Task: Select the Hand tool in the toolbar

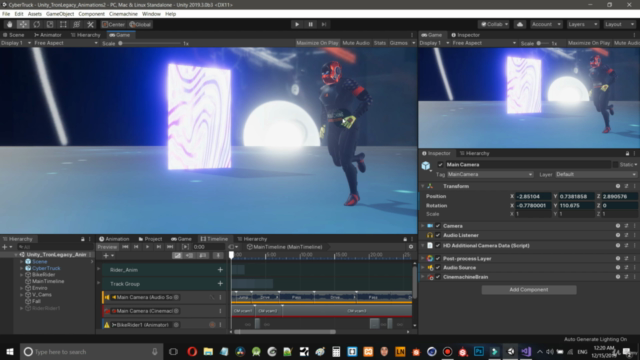Action: pyautogui.click(x=9, y=24)
